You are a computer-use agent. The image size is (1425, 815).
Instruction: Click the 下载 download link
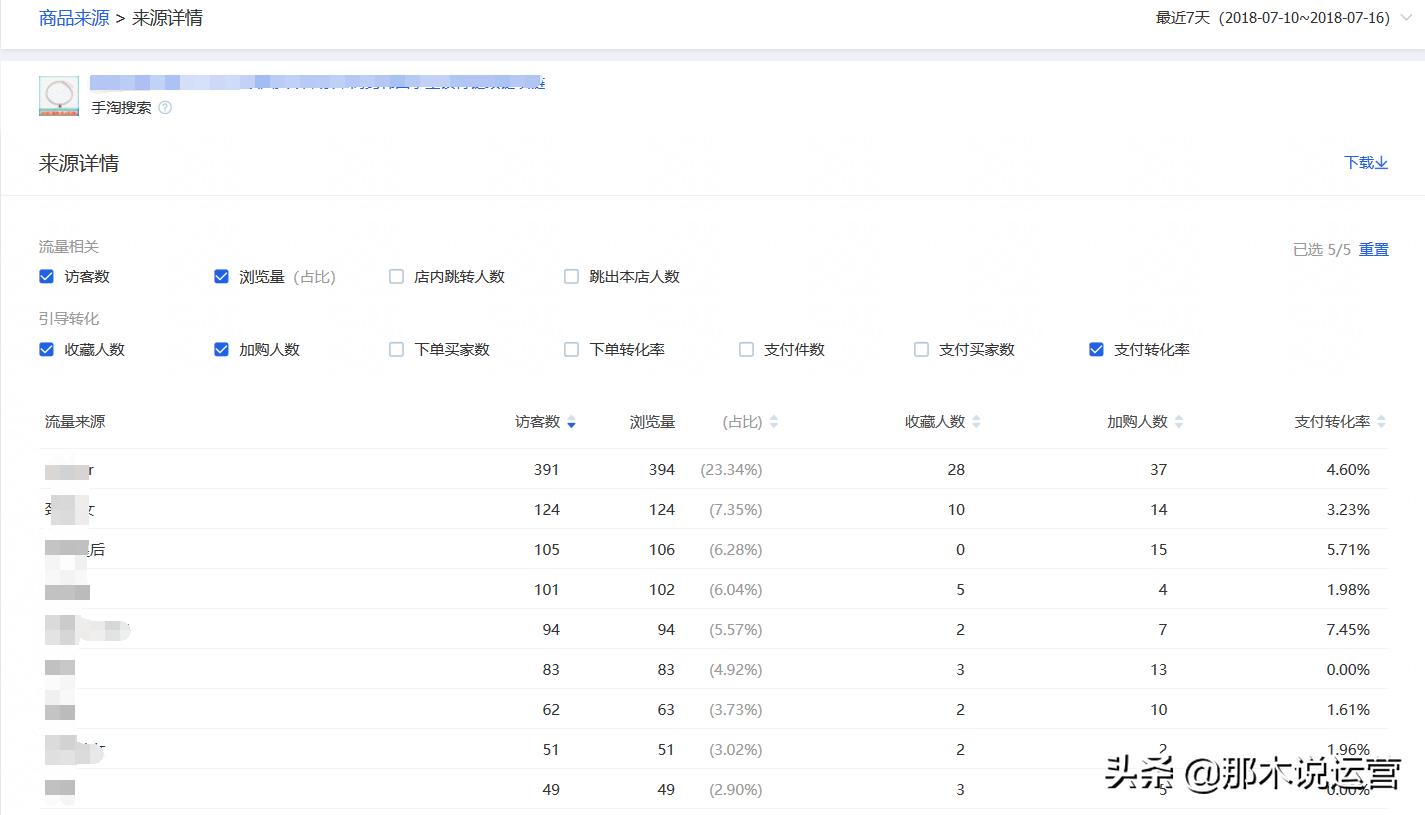tap(1366, 163)
